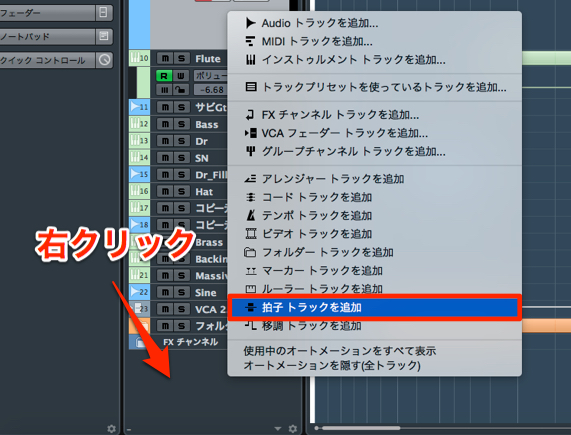This screenshot has width=571, height=435.
Task: Click the クイック コントロール bypass icon
Action: (x=104, y=60)
